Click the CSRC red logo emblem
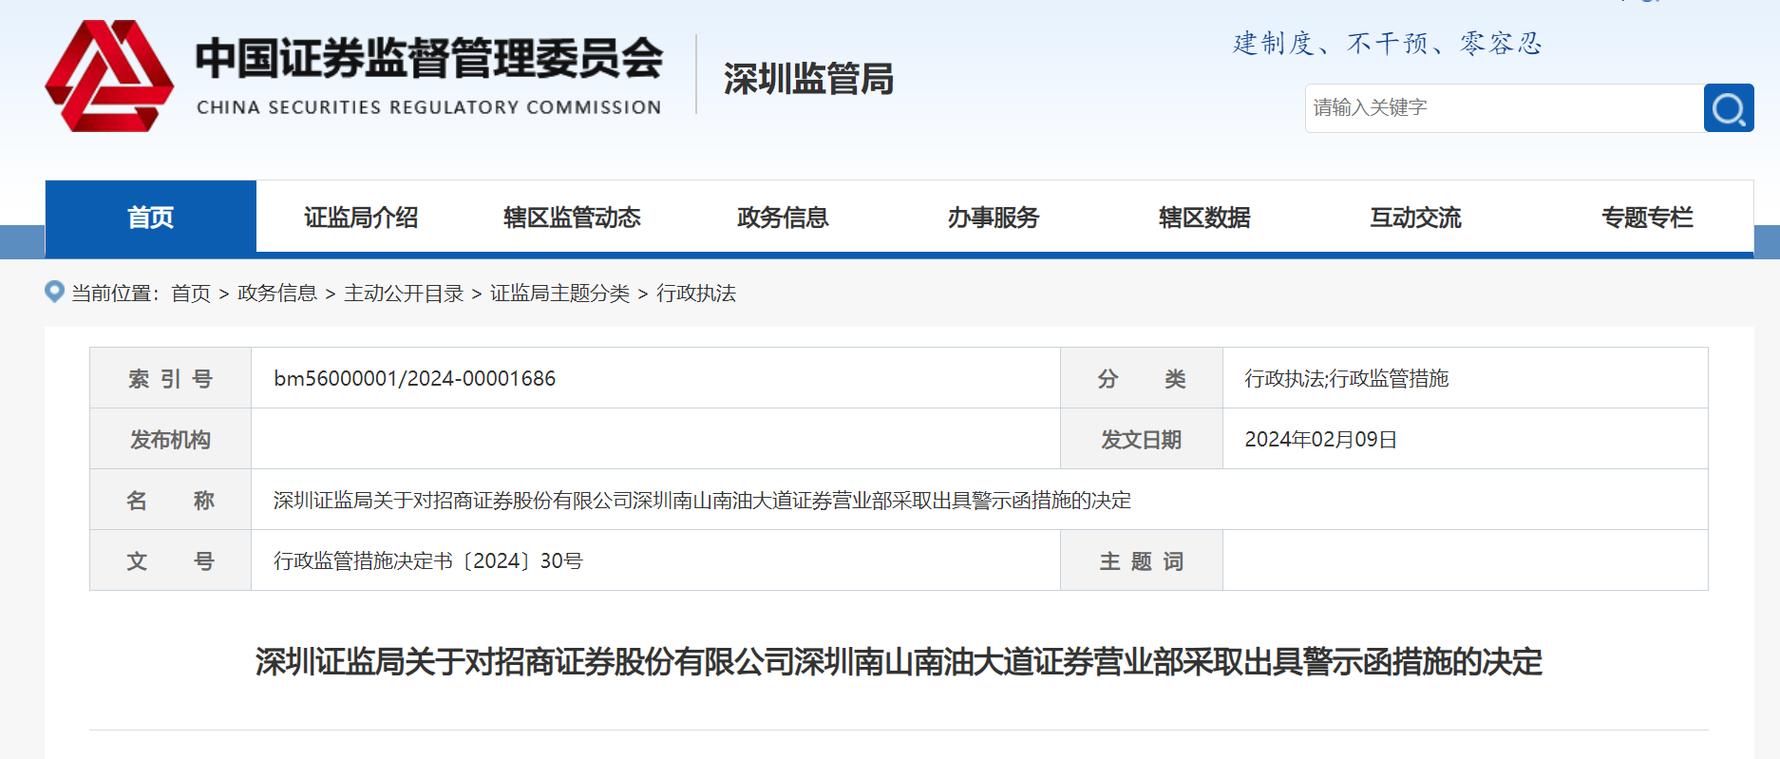Screen dimensions: 1780x759 coord(109,76)
